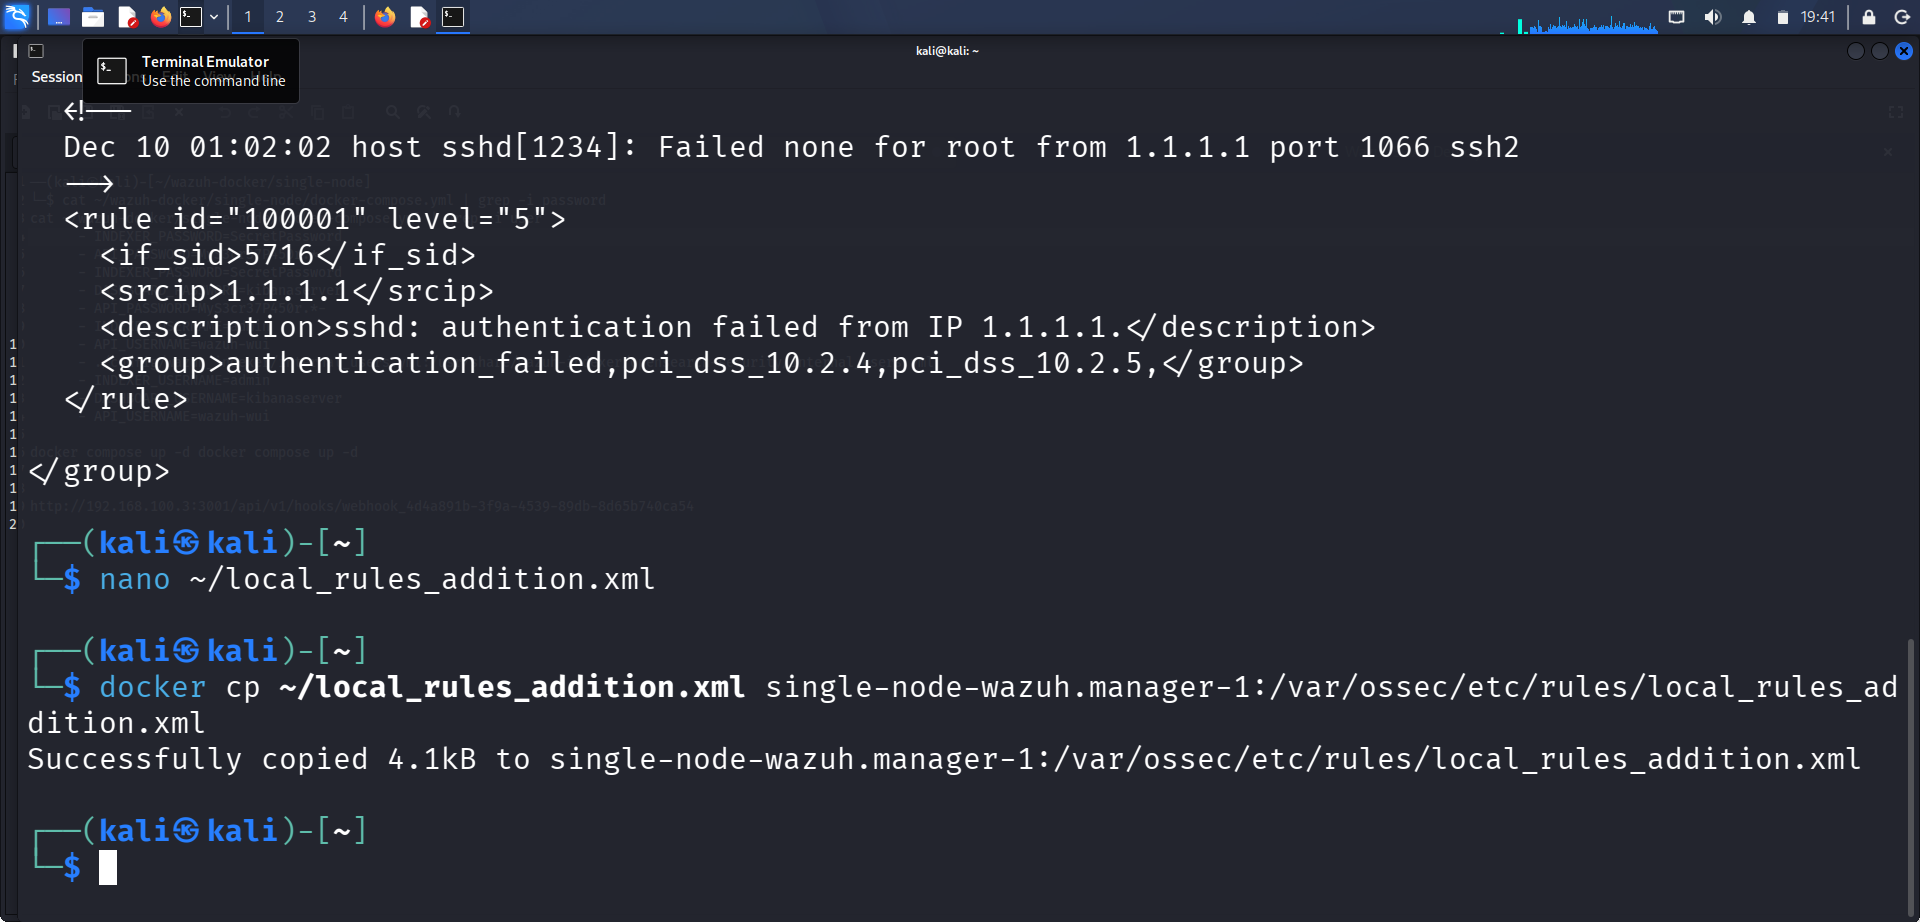This screenshot has height=922, width=1920.
Task: Click the battery power manager icon
Action: coord(1782,17)
